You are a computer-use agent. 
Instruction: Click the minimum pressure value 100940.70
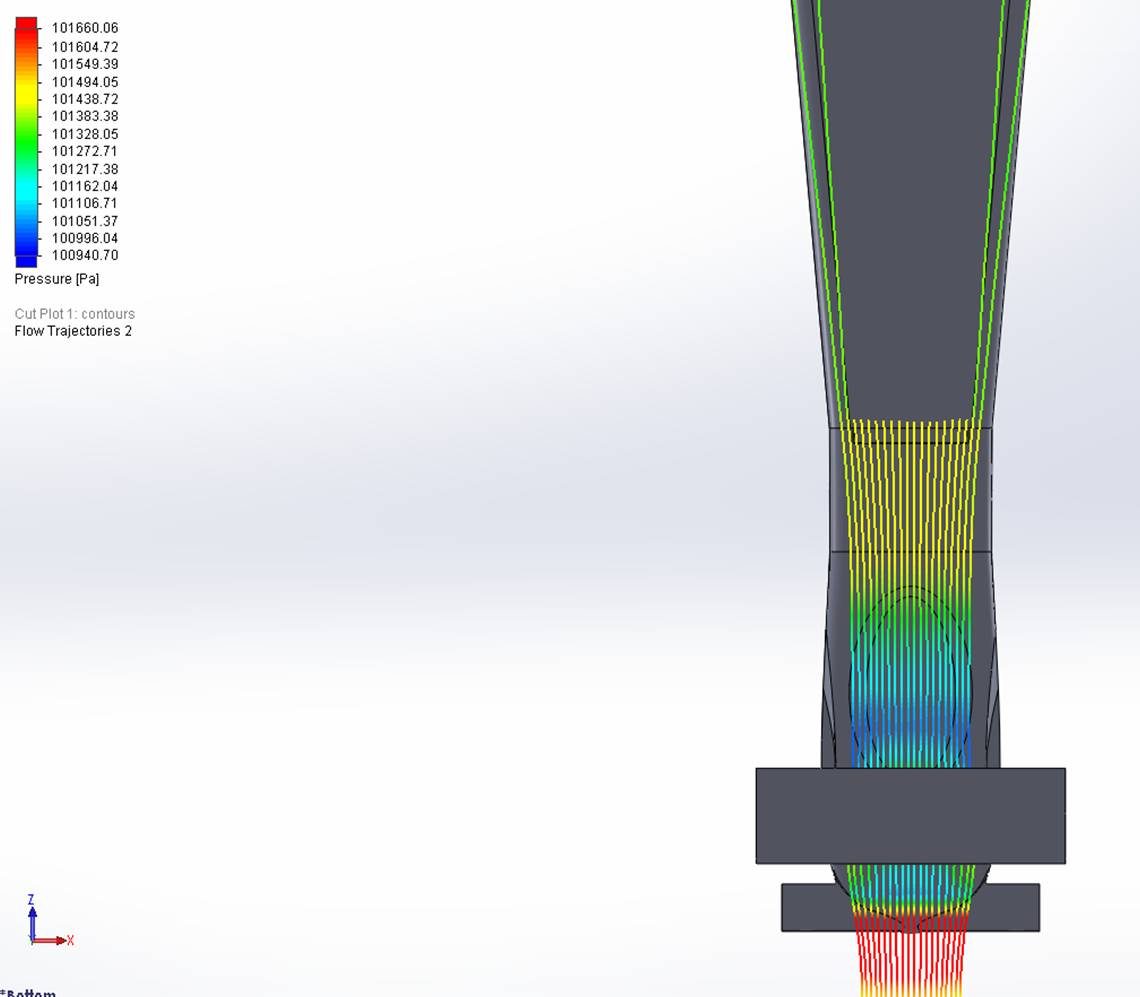click(x=85, y=255)
